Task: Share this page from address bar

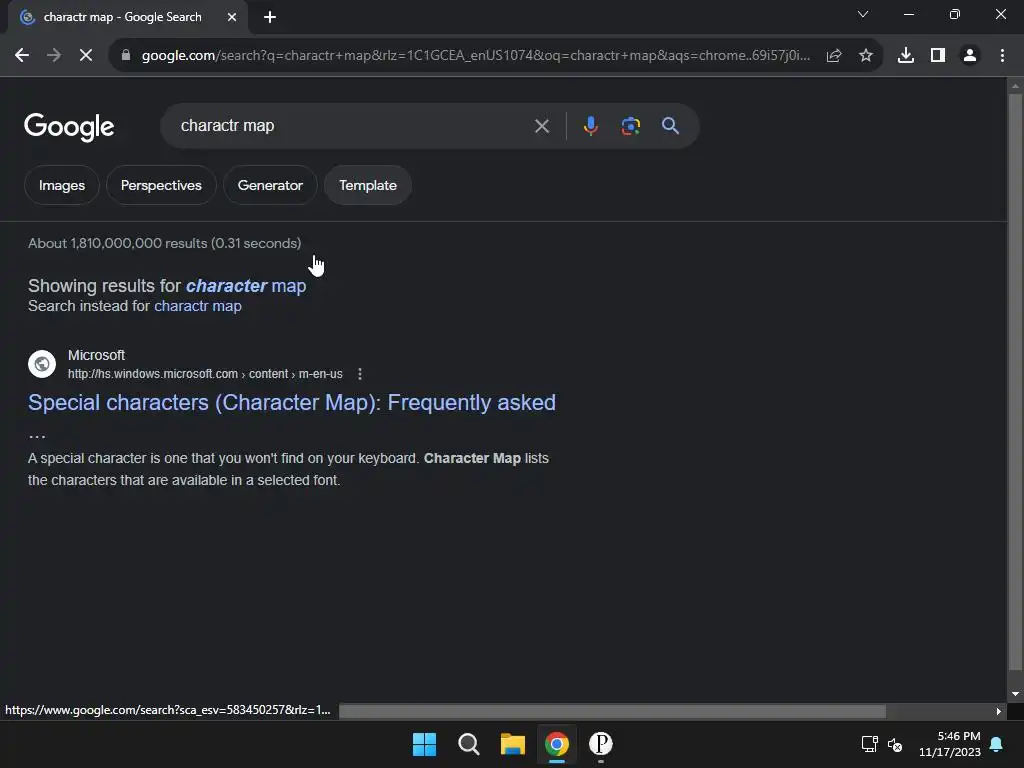Action: pos(834,56)
